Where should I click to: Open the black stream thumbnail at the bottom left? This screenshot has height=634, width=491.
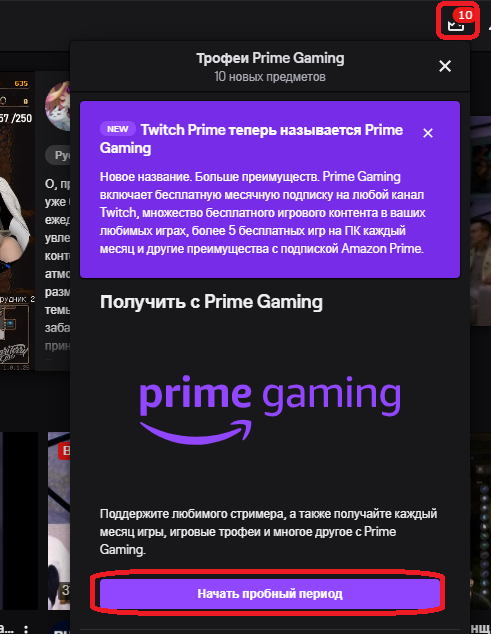pos(19,521)
